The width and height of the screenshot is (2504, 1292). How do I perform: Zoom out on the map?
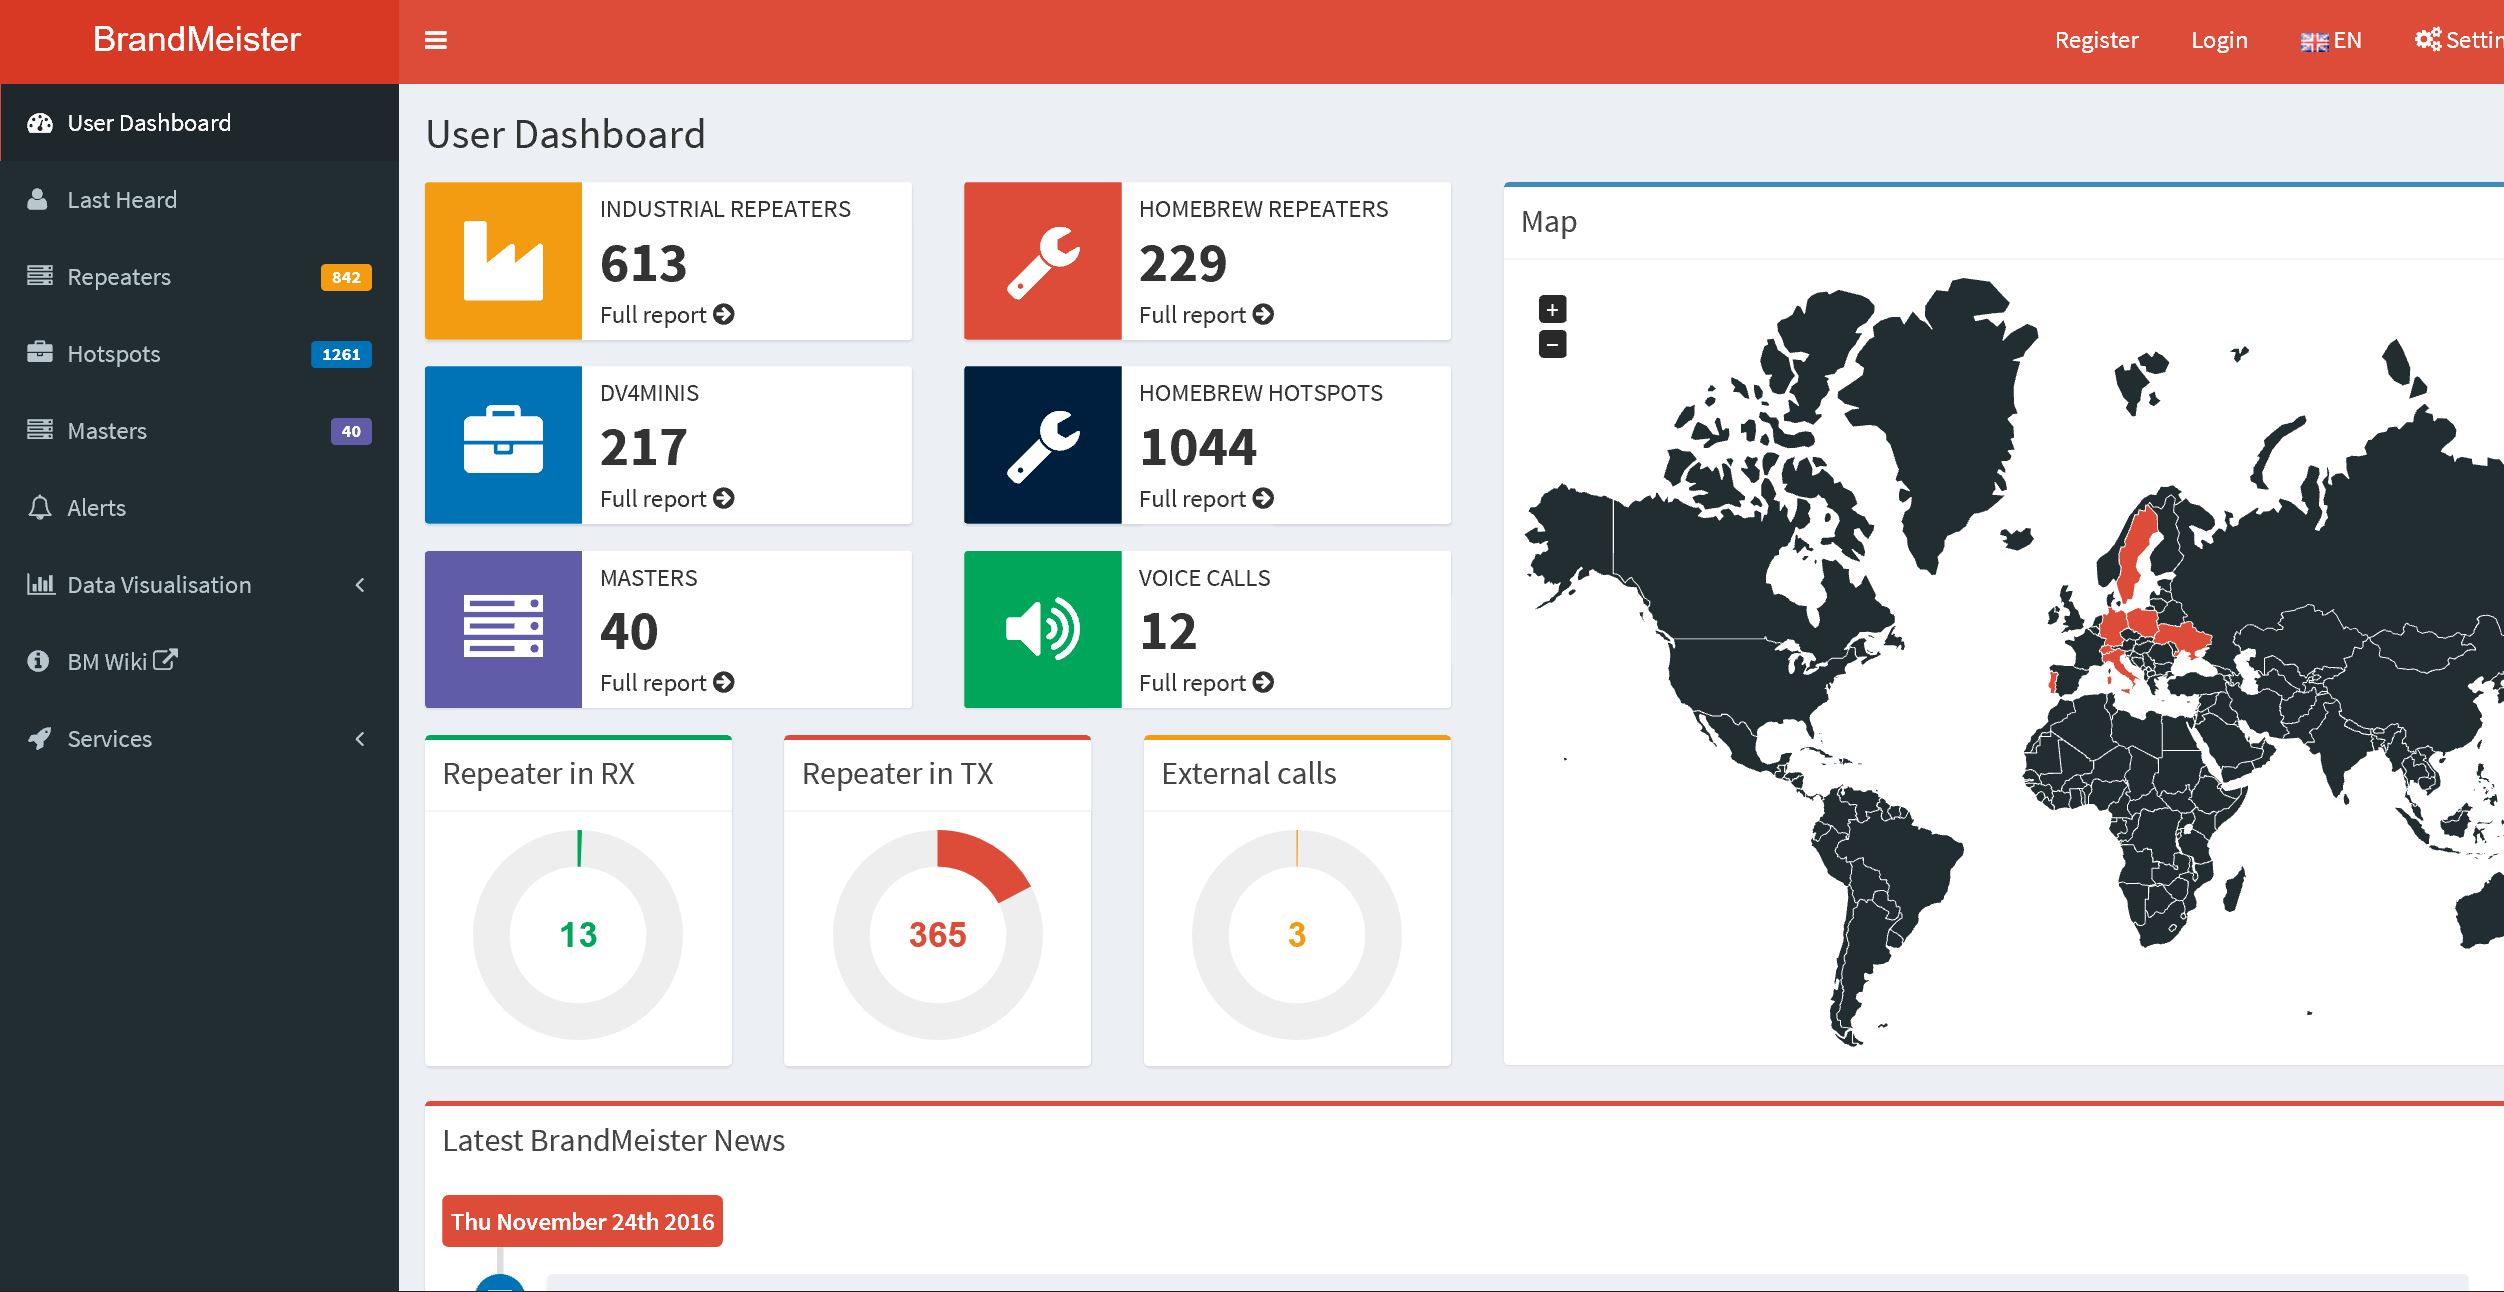pos(1552,344)
